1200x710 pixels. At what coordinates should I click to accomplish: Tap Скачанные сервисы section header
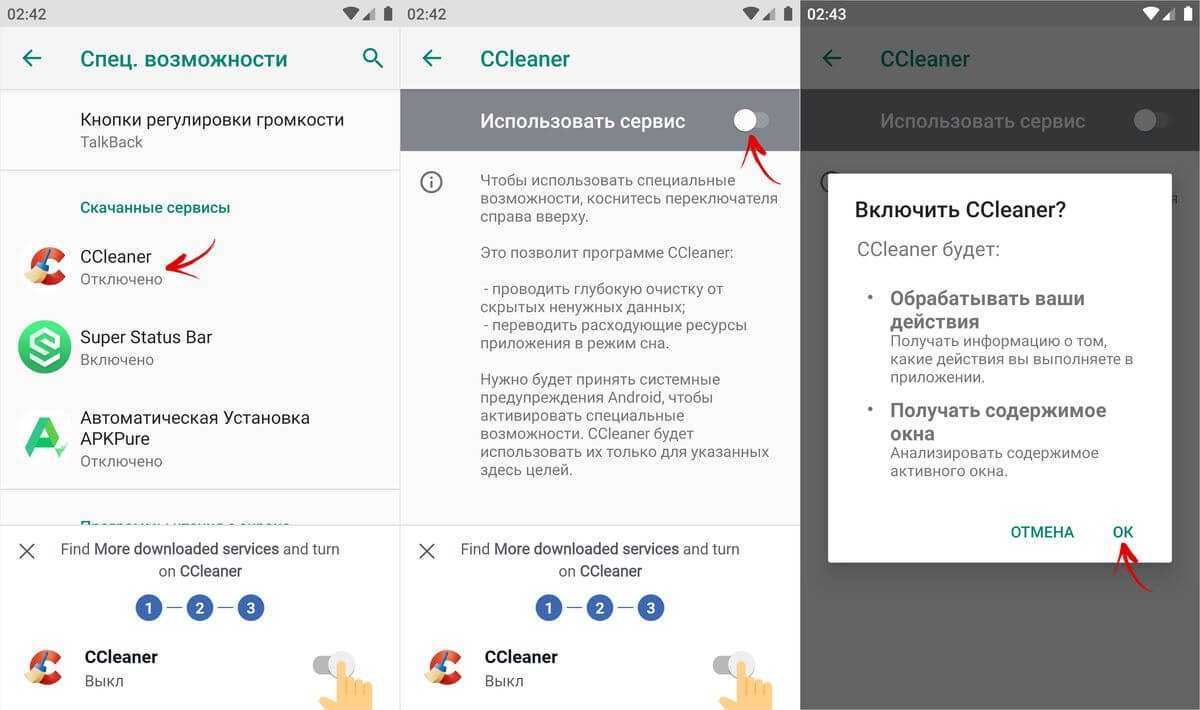coord(155,208)
